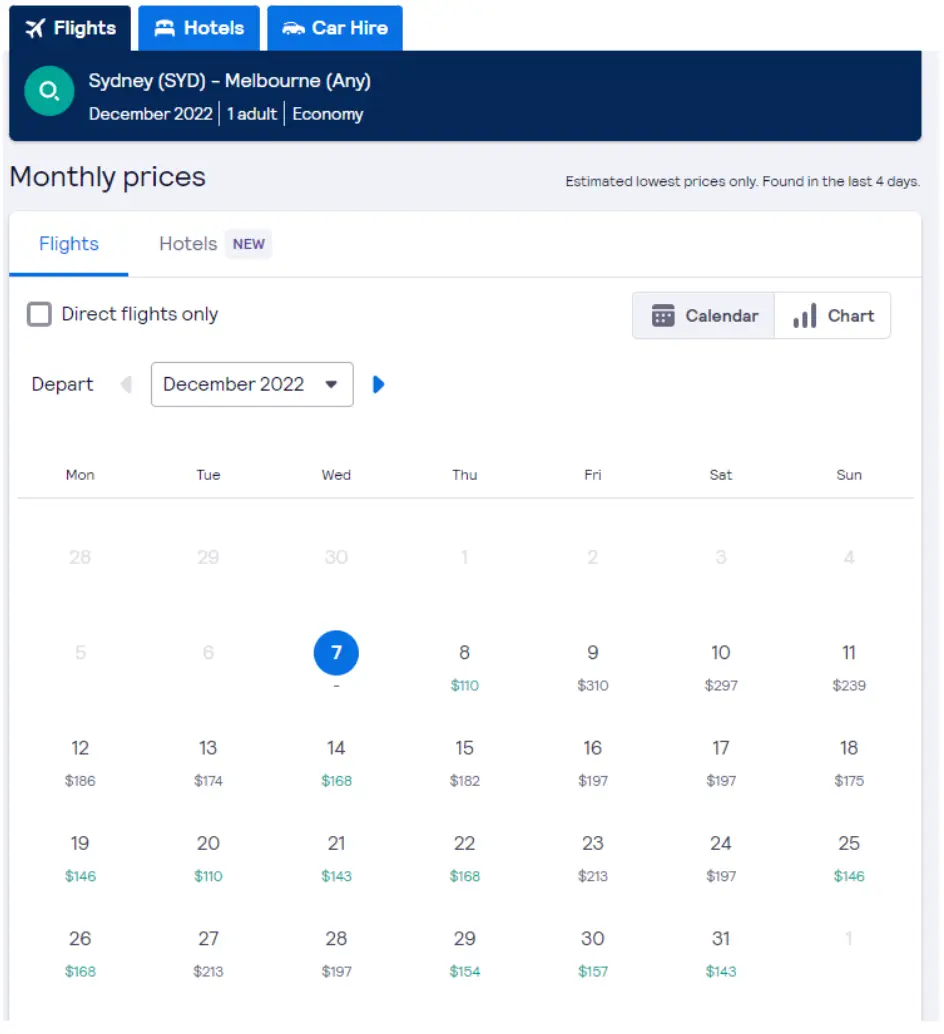Open the December 2022 month dropdown

tap(252, 384)
